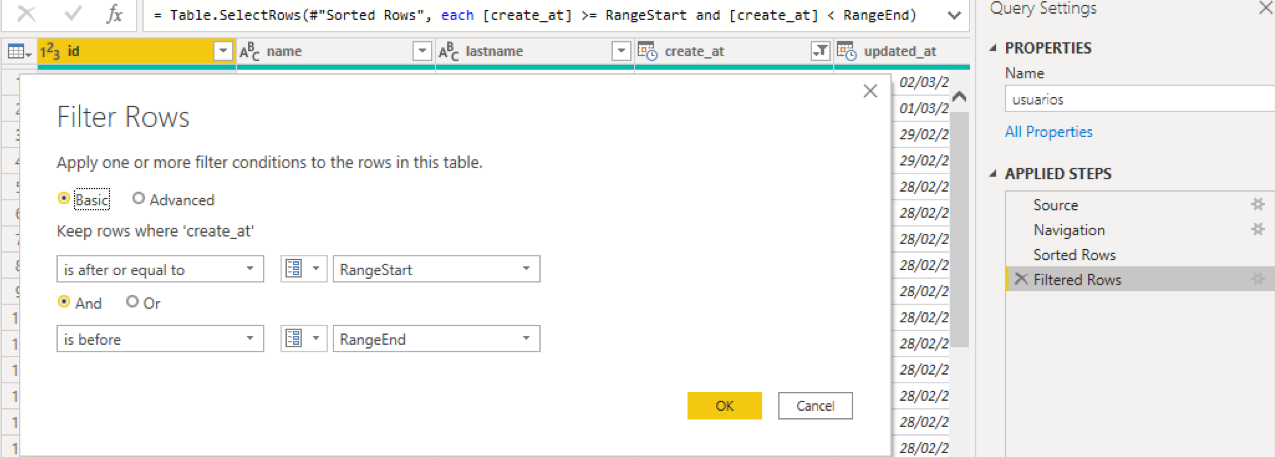Select the Navigation applied step

point(1069,230)
